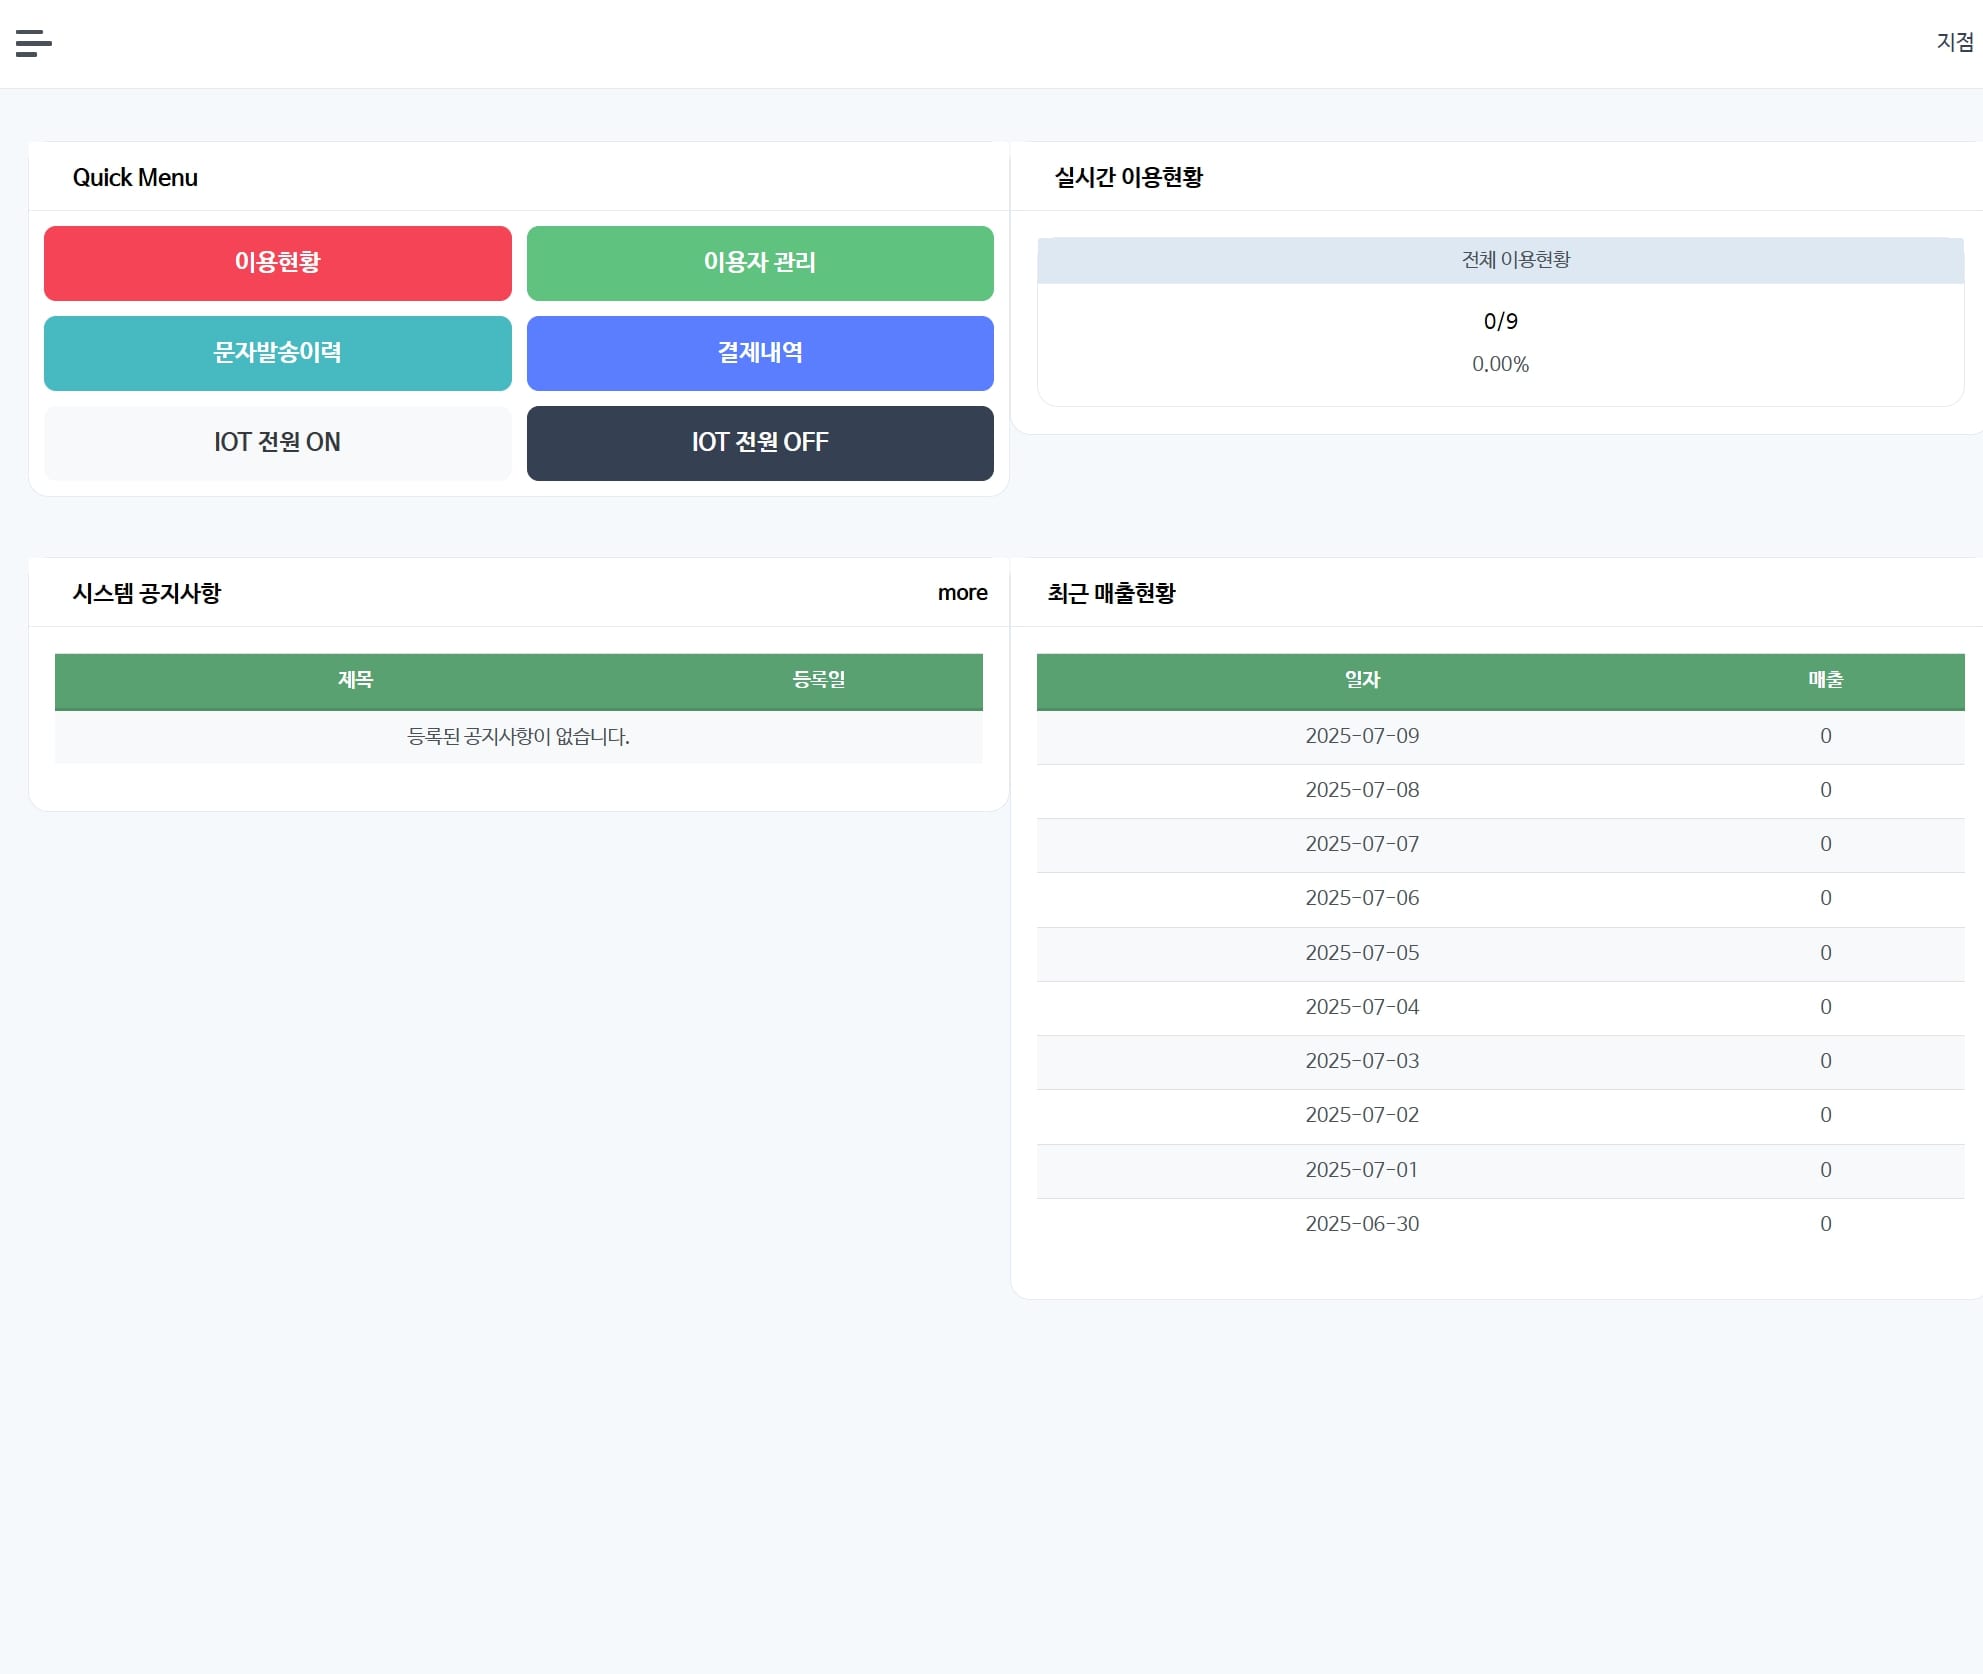Click the 실시간 이용현황 panel title
The height and width of the screenshot is (1674, 1983).
(1129, 178)
